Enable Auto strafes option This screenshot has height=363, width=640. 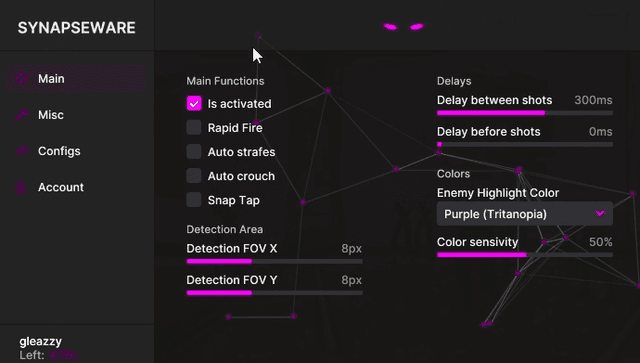(194, 151)
